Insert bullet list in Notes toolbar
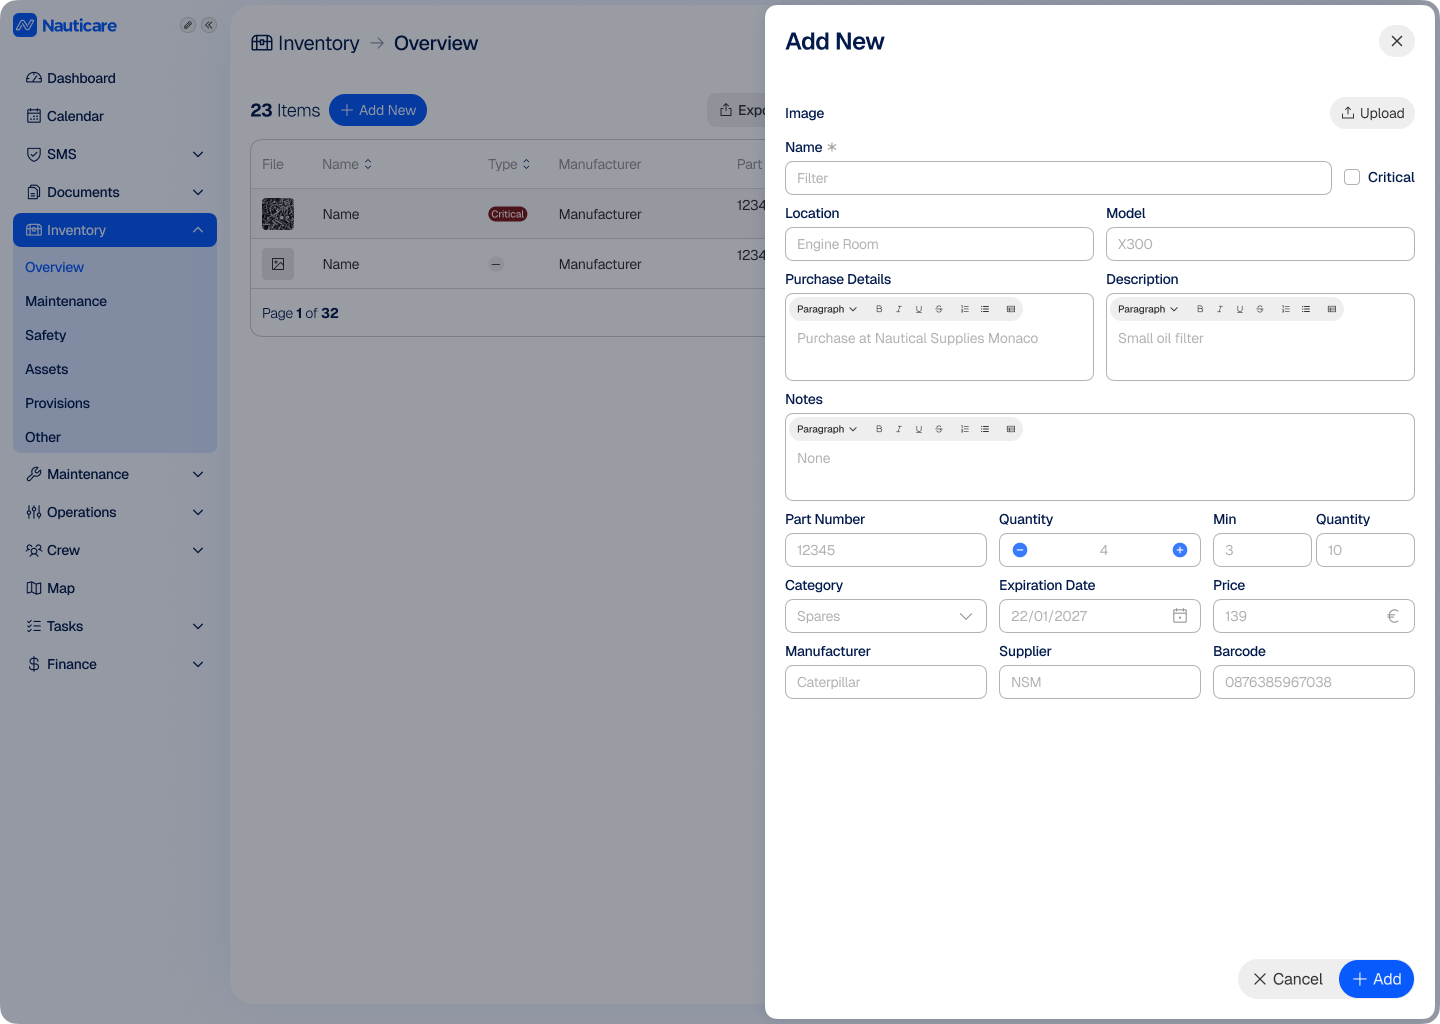This screenshot has height=1024, width=1440. [985, 429]
